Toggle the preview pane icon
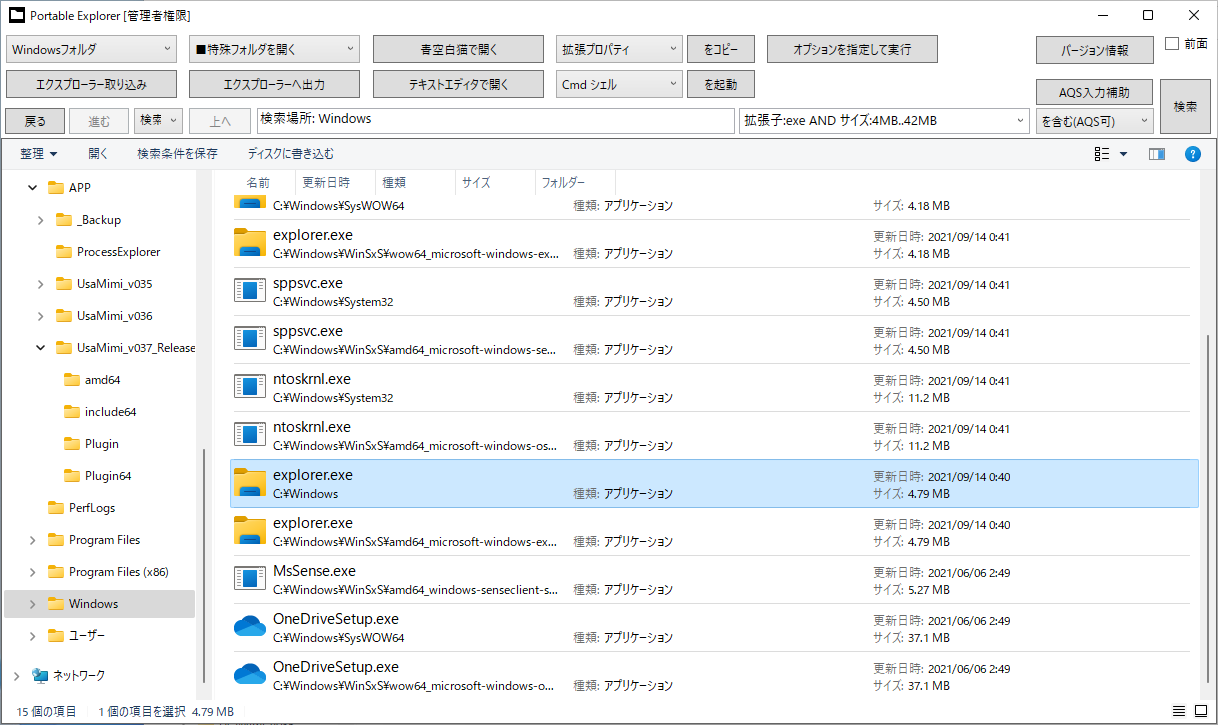 (1157, 154)
